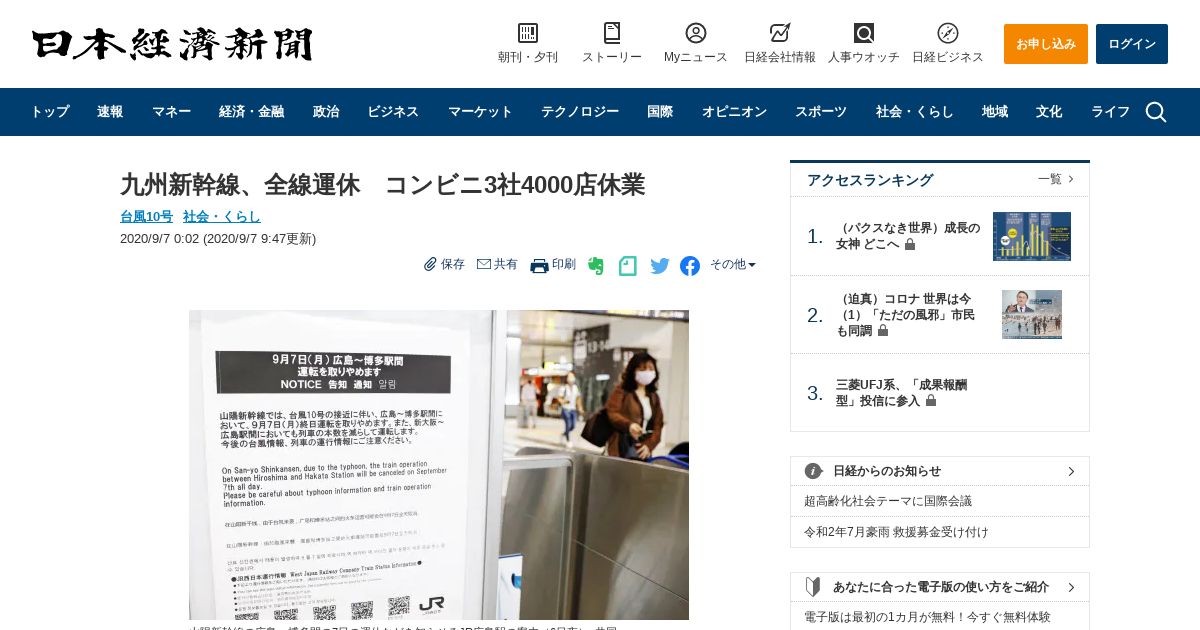
Task: Open the 朝刊・夕刊 newspaper icon
Action: [x=528, y=33]
